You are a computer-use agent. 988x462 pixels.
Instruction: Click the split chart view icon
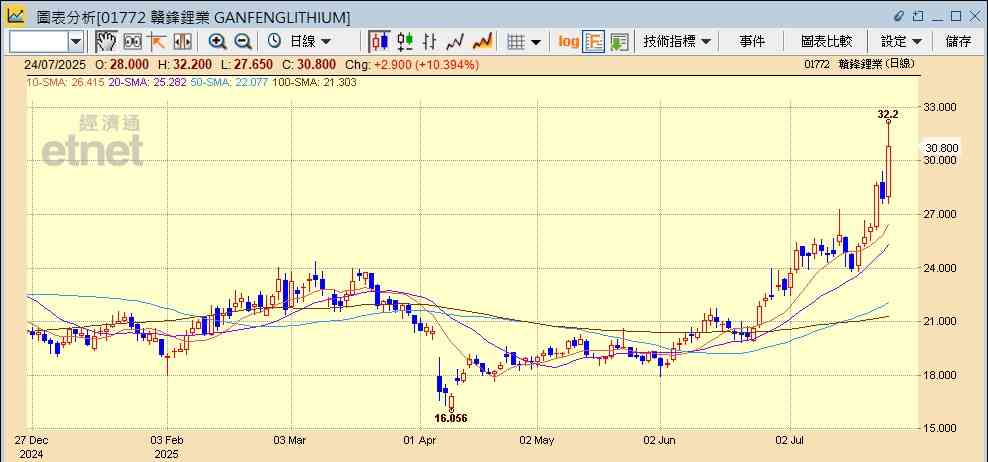point(182,42)
